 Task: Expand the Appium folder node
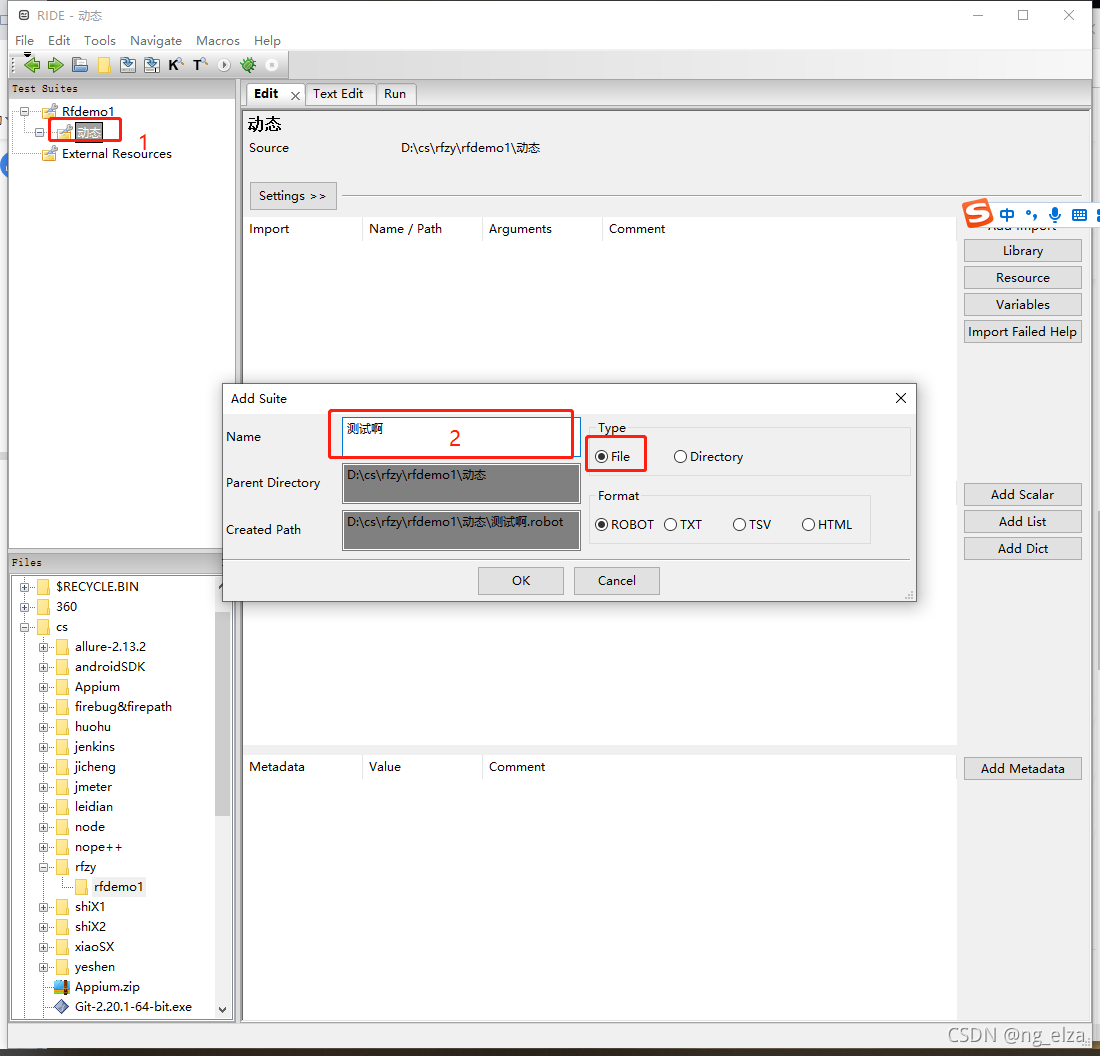point(43,687)
